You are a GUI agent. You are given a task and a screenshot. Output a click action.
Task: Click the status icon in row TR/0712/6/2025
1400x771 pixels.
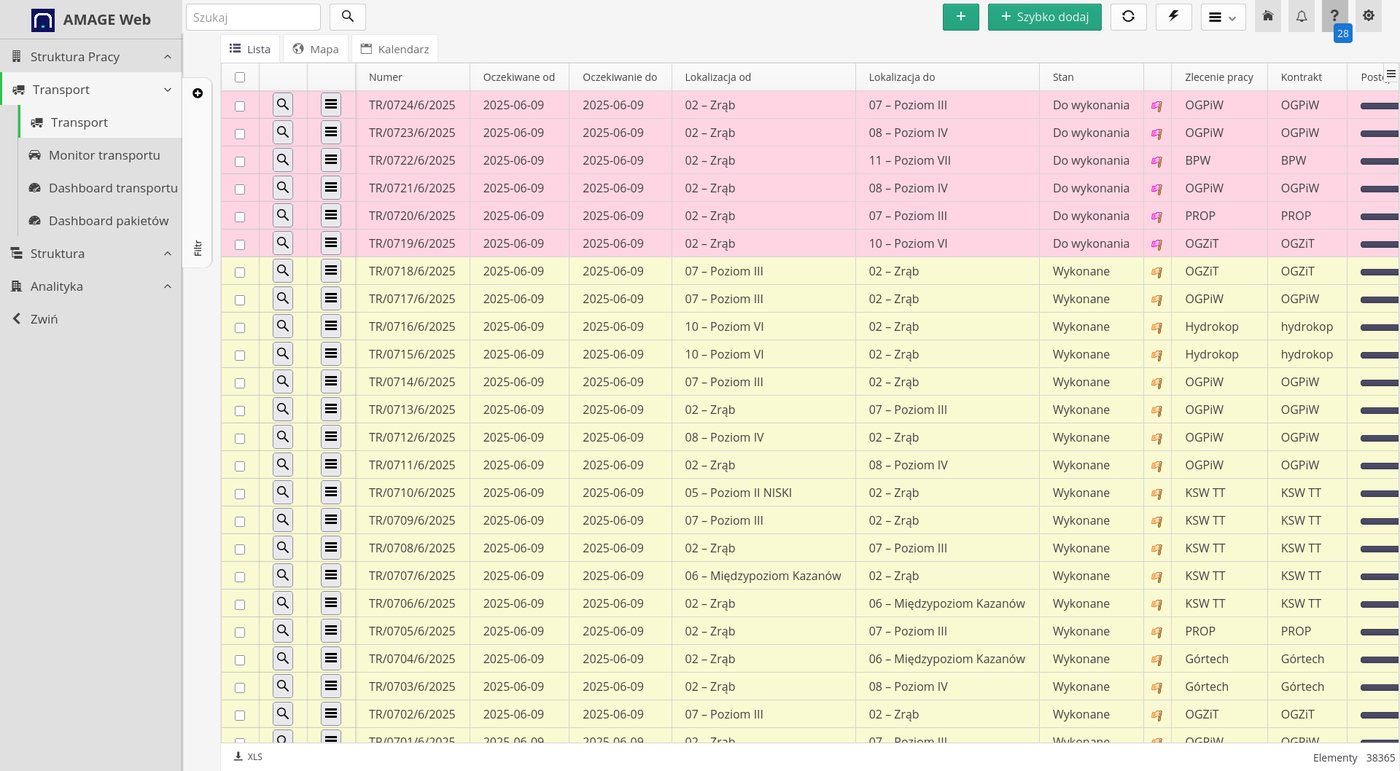(x=1157, y=438)
